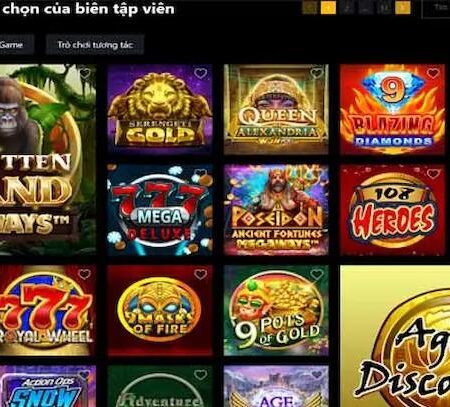Tap heart on gorilla Megaways tile
450x407 pixels.
(x=85, y=72)
